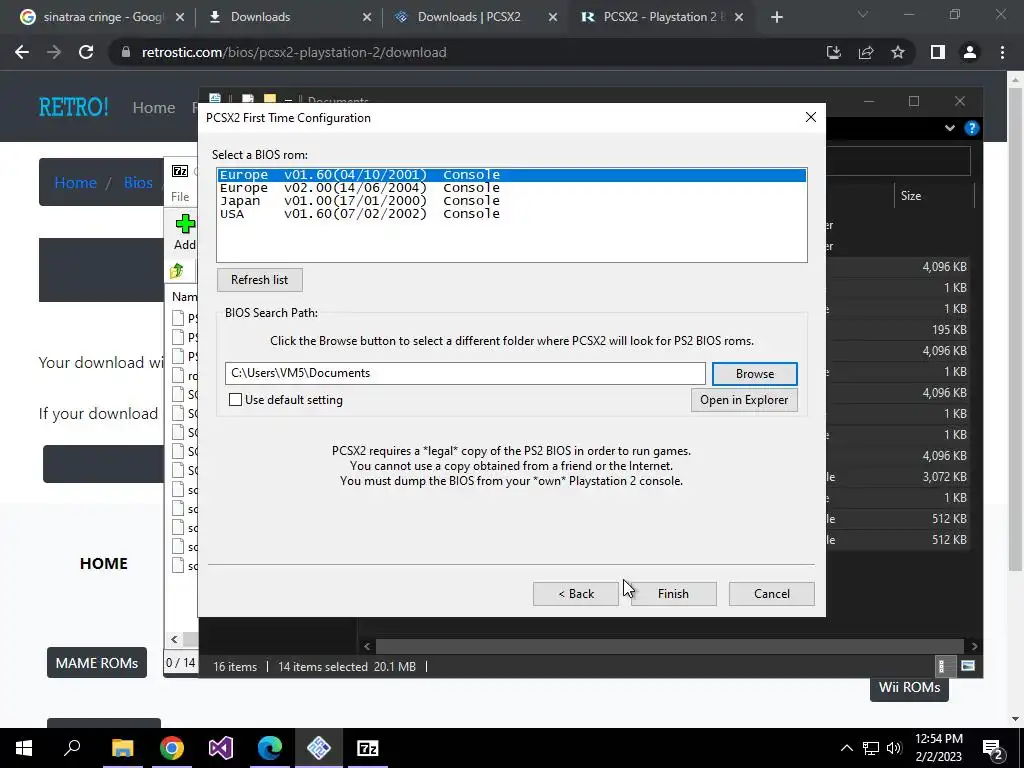The image size is (1024, 768).
Task: Click the RETRO! site logo
Action: click(x=73, y=107)
